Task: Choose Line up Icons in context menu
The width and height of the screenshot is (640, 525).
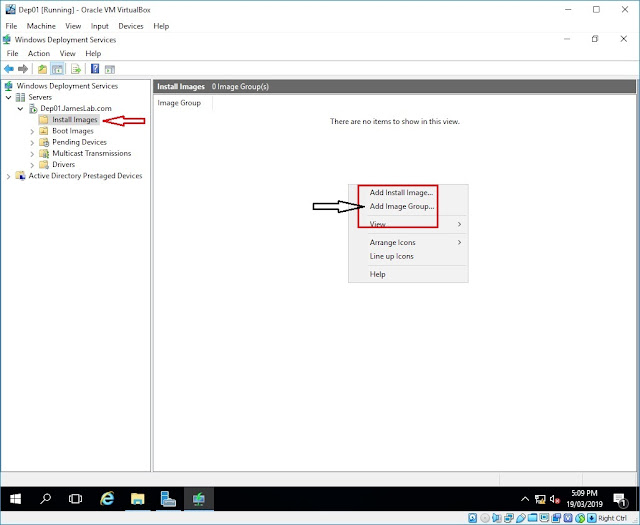Action: coord(408,256)
